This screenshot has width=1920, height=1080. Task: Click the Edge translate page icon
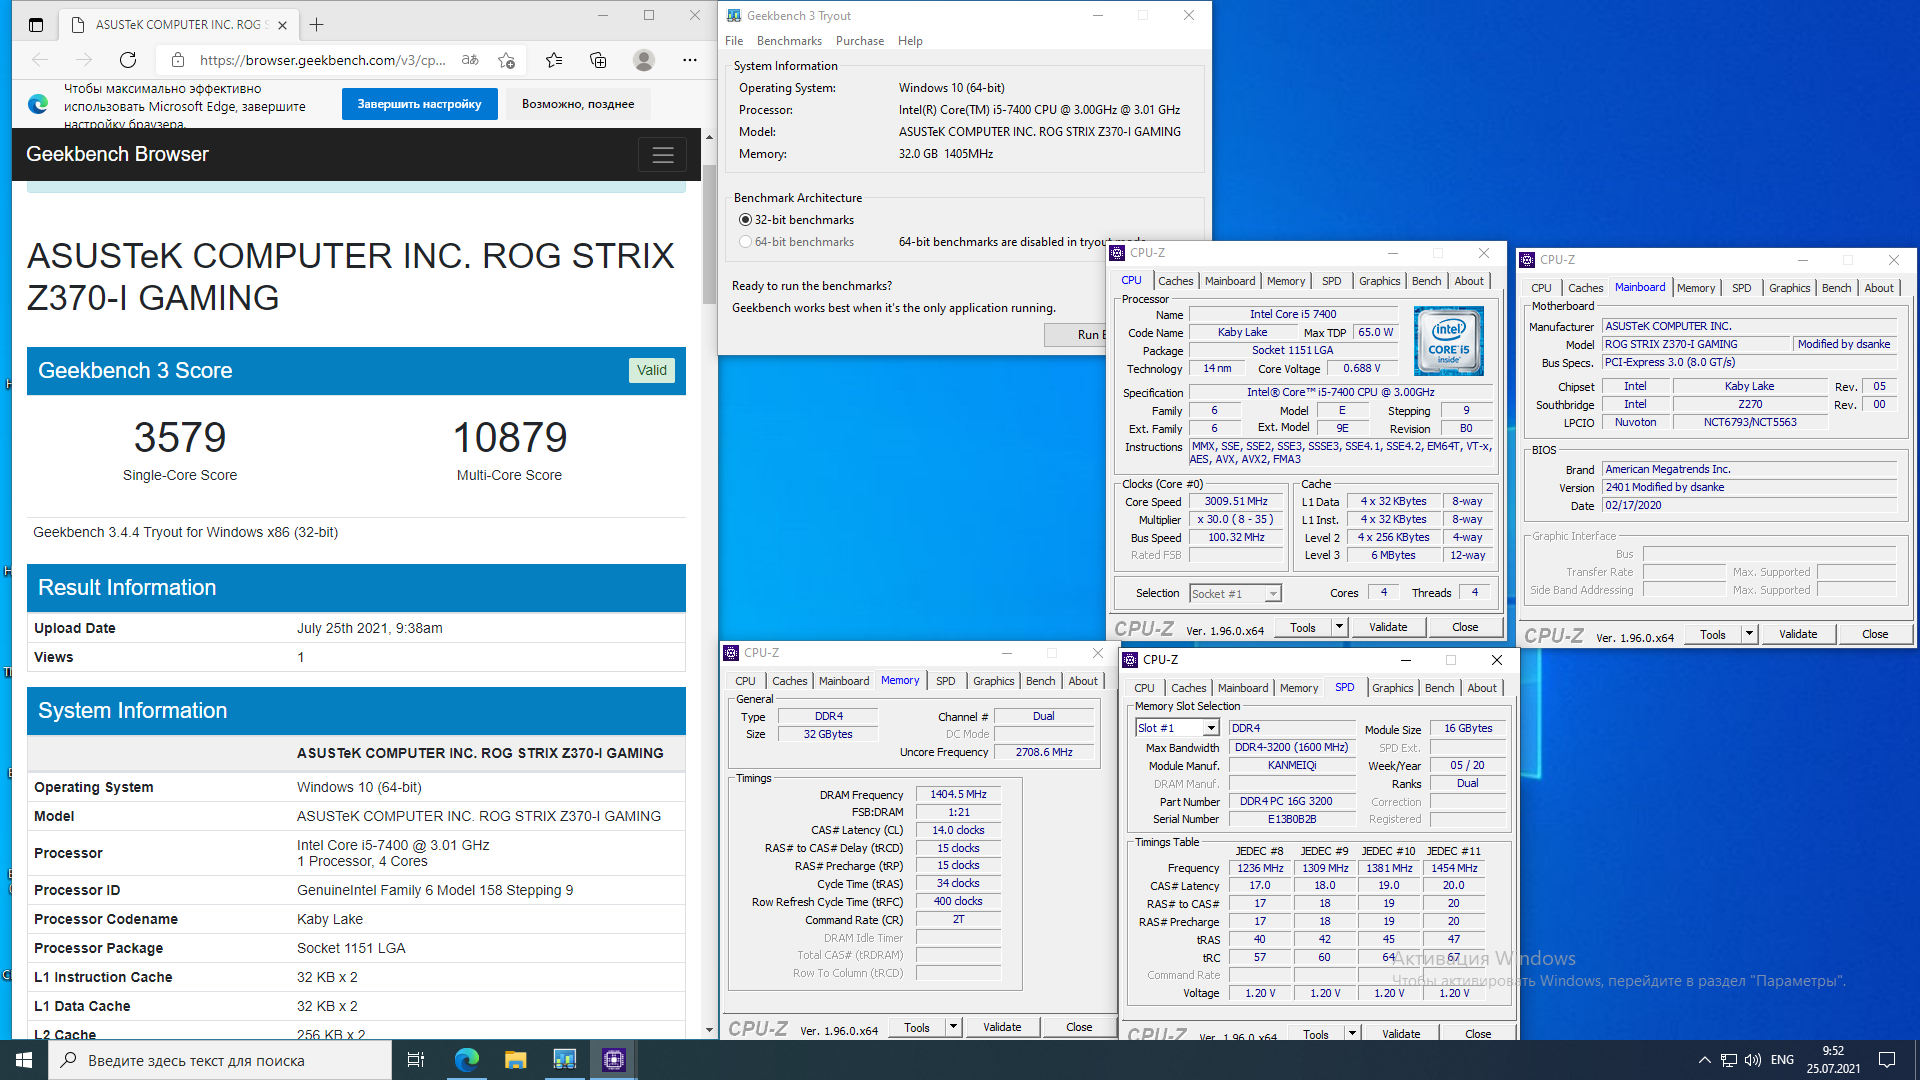point(470,60)
